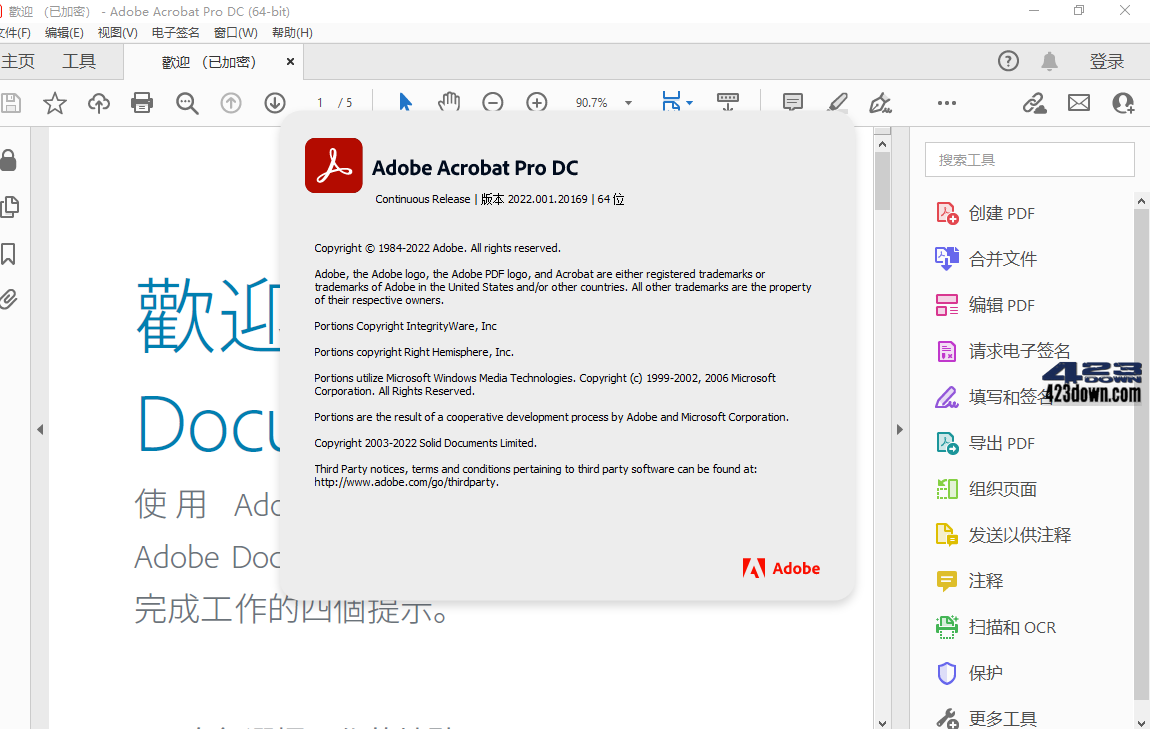This screenshot has width=1150, height=729.
Task: Close the 歡迎 document tab
Action: coord(290,62)
